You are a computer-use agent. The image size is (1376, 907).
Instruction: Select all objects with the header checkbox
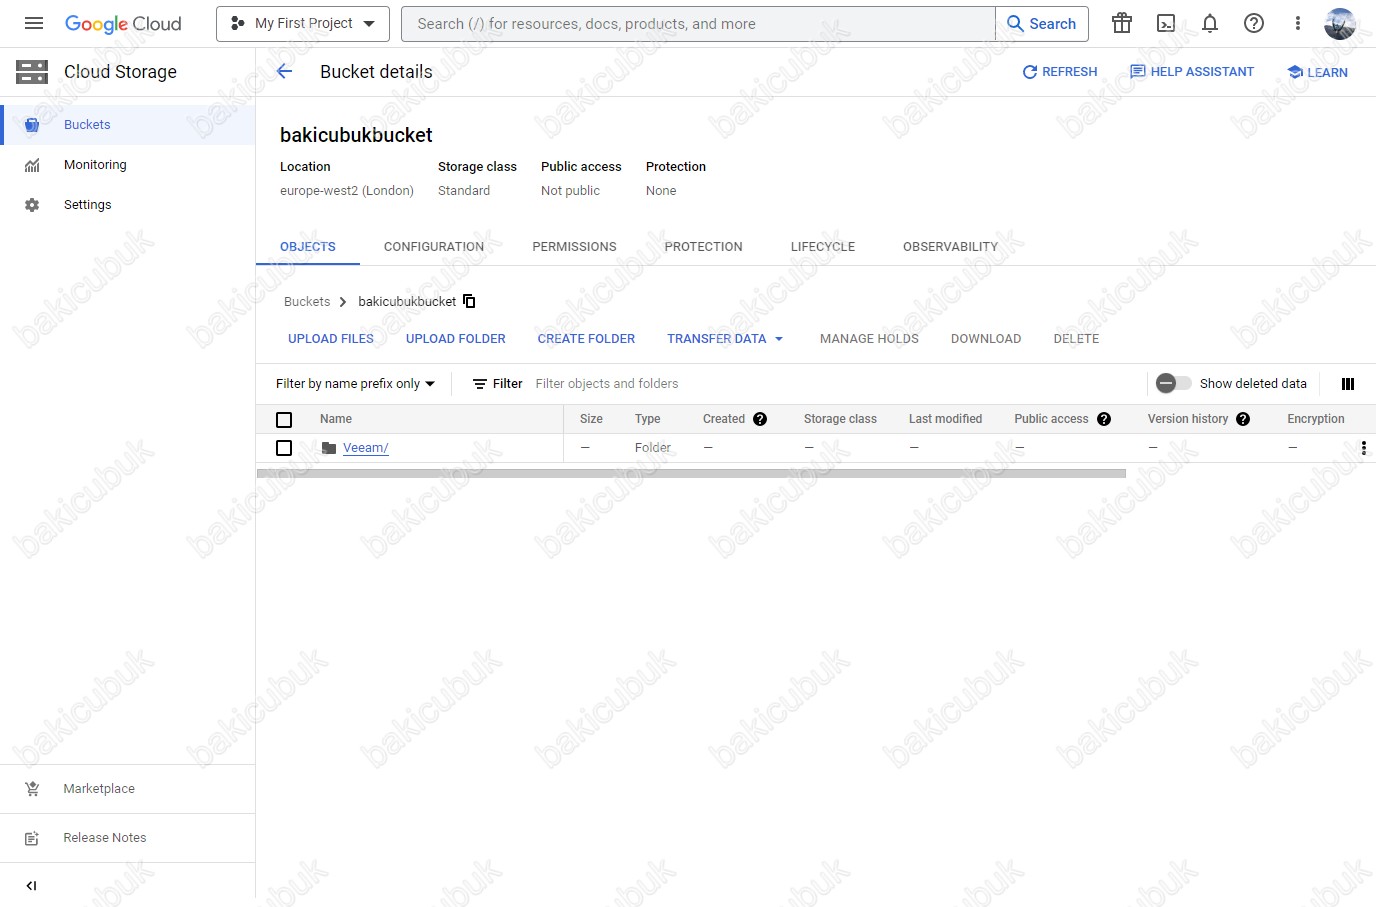[x=284, y=420]
